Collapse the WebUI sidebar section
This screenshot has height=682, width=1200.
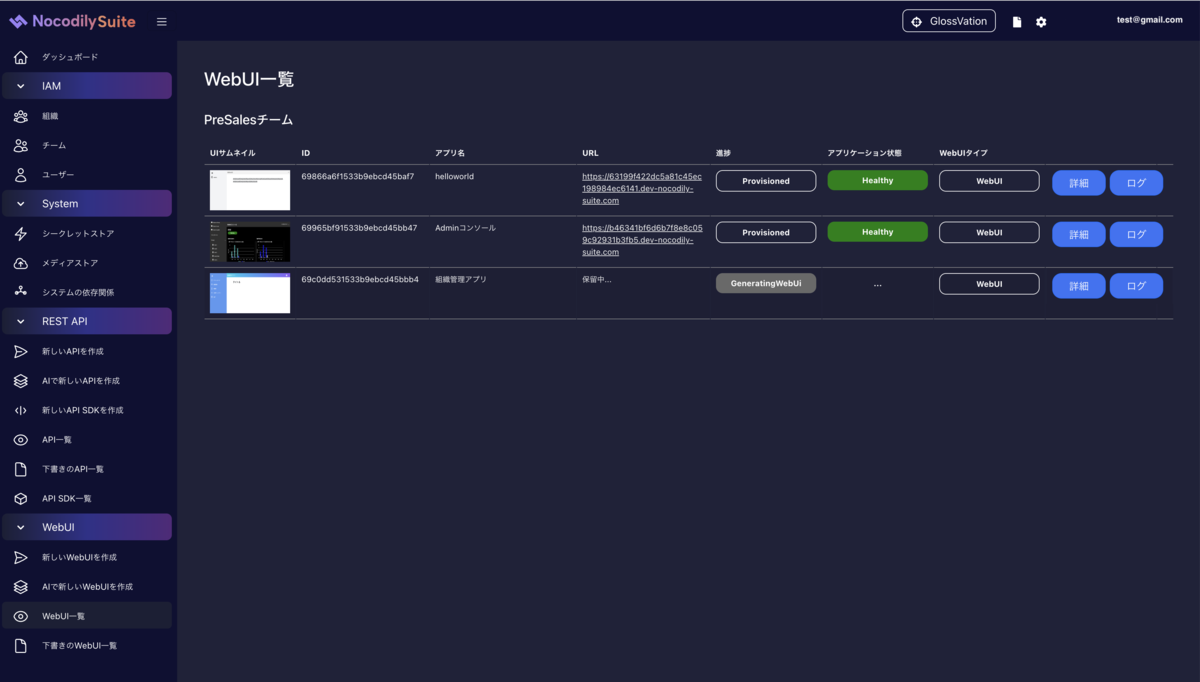(87, 527)
